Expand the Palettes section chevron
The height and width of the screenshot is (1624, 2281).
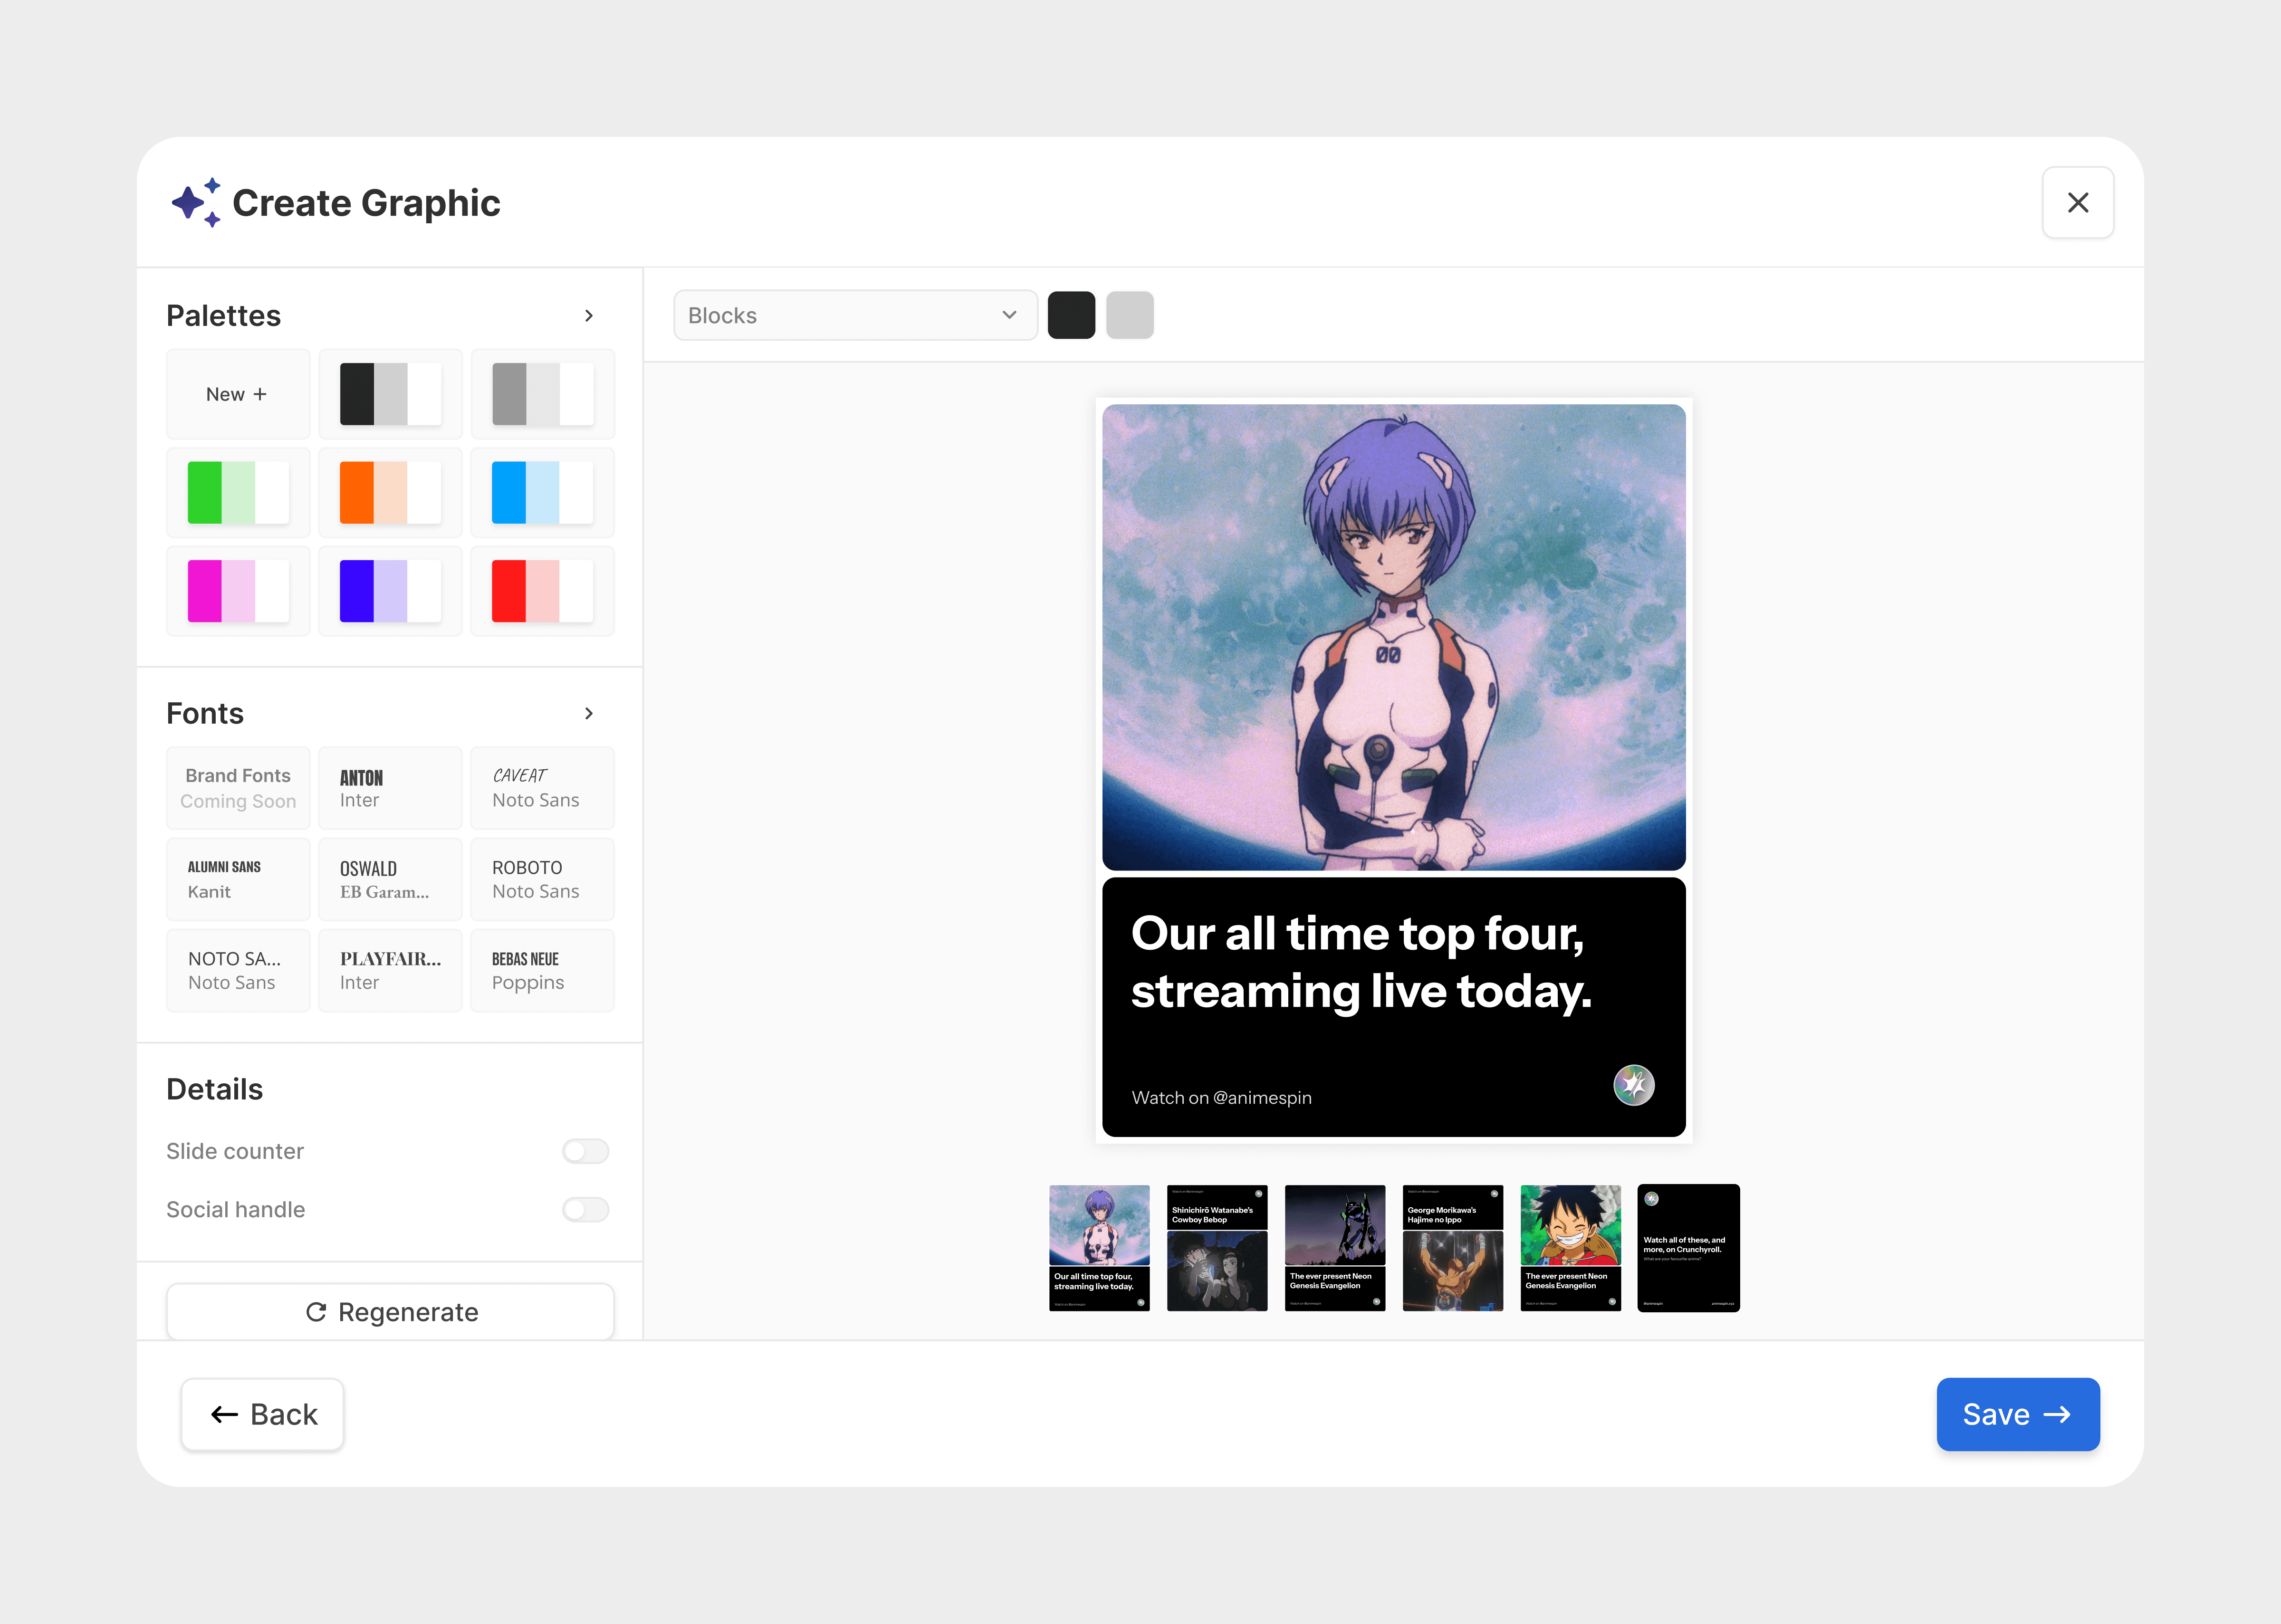[589, 316]
